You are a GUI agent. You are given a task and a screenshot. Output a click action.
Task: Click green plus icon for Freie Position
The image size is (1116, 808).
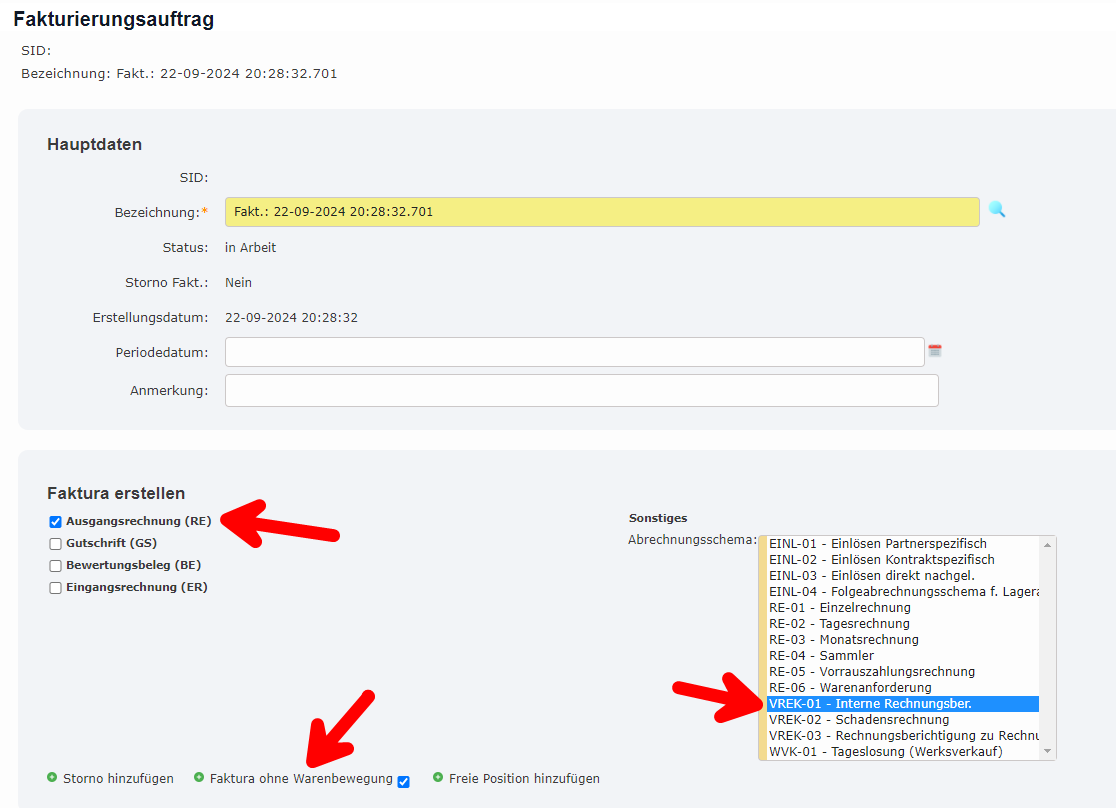coord(438,778)
